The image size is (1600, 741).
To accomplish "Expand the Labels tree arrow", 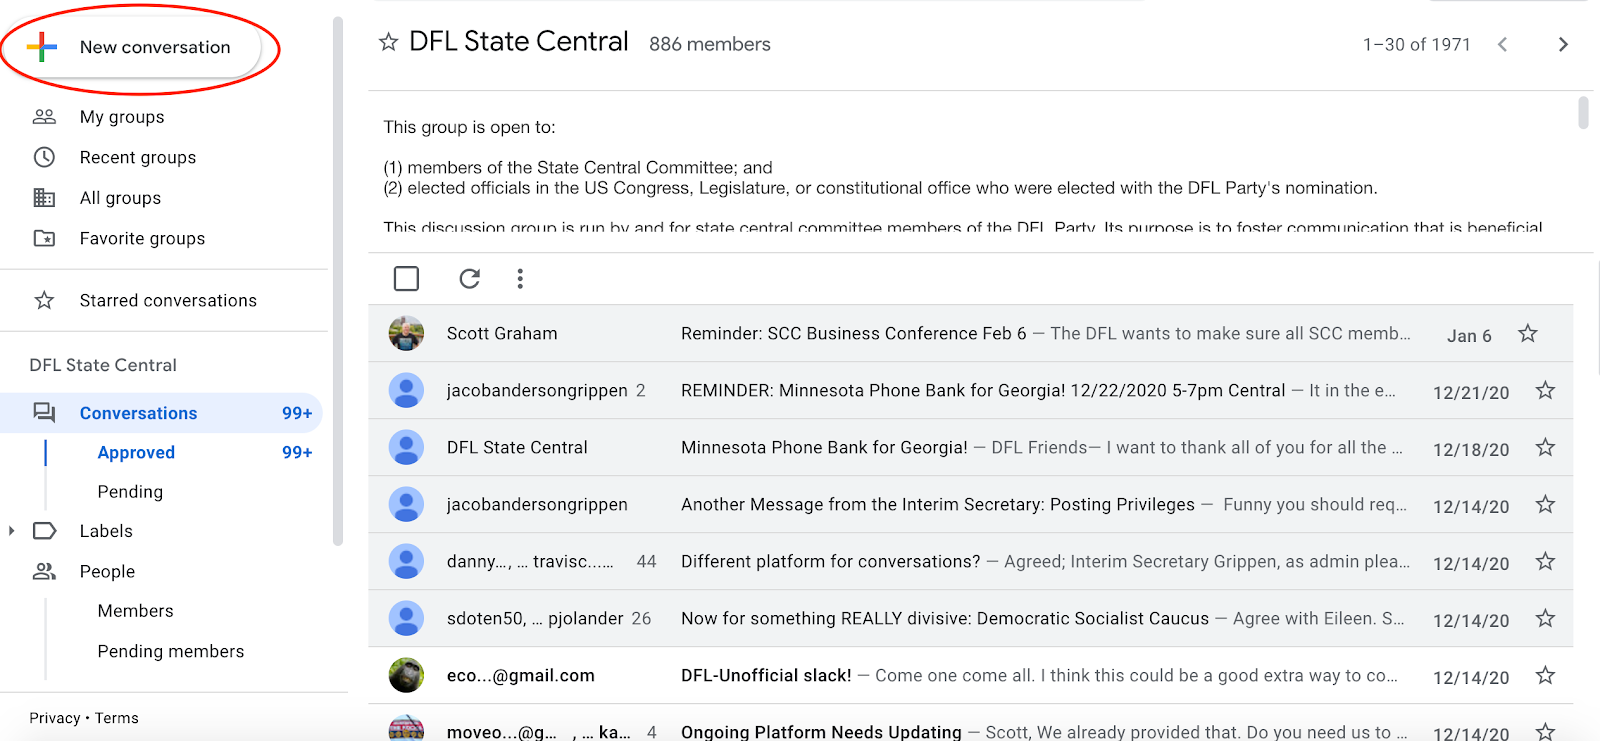I will (x=11, y=531).
